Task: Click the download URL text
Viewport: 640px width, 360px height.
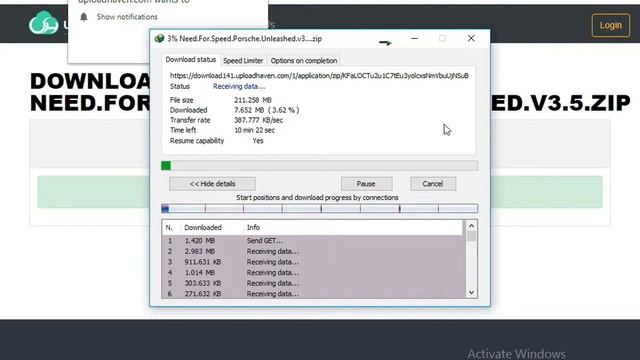Action: point(319,76)
